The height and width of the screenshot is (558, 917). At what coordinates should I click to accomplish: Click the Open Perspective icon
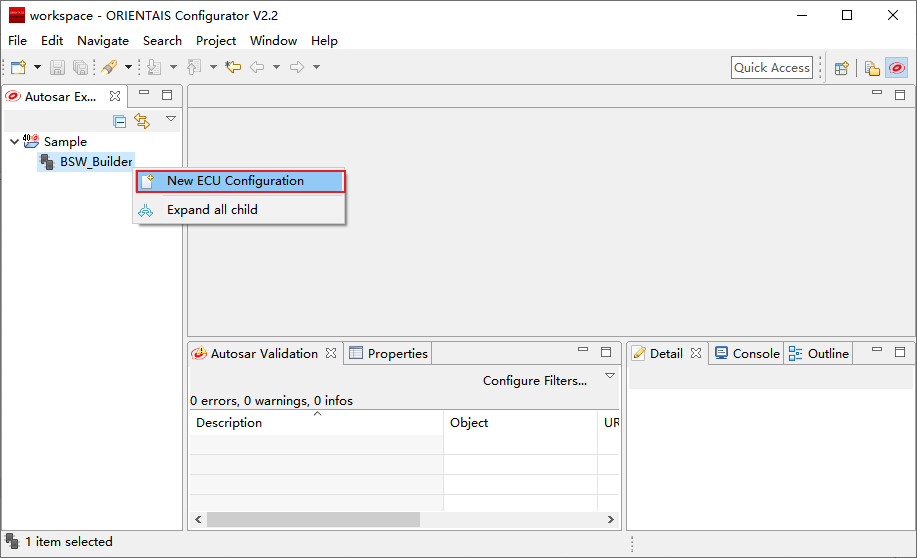point(842,68)
